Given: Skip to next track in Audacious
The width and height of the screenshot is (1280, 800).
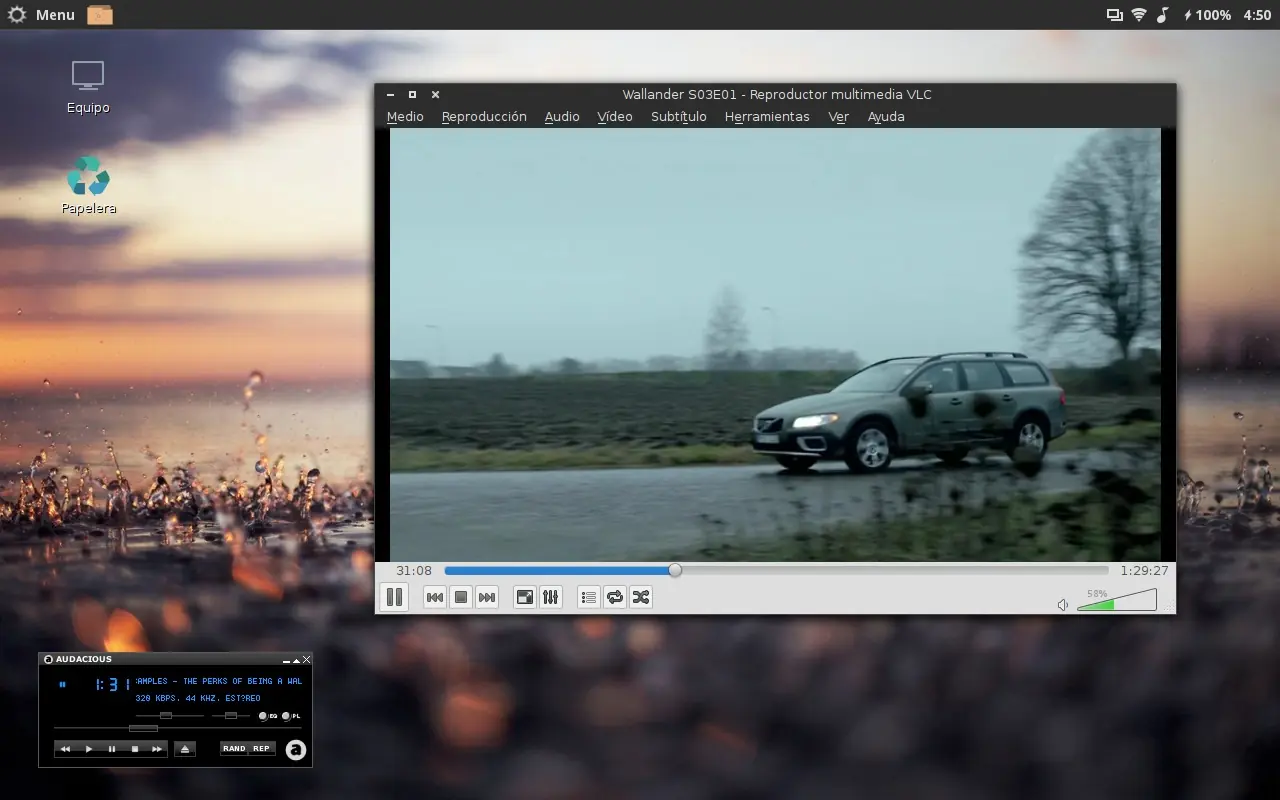Looking at the screenshot, I should point(157,749).
